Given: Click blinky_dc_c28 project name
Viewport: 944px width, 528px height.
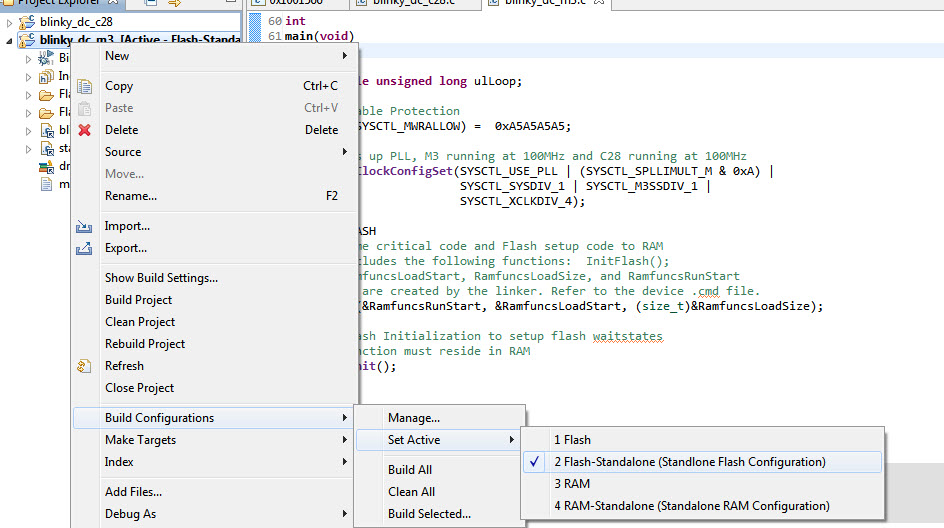Looking at the screenshot, I should pos(76,22).
